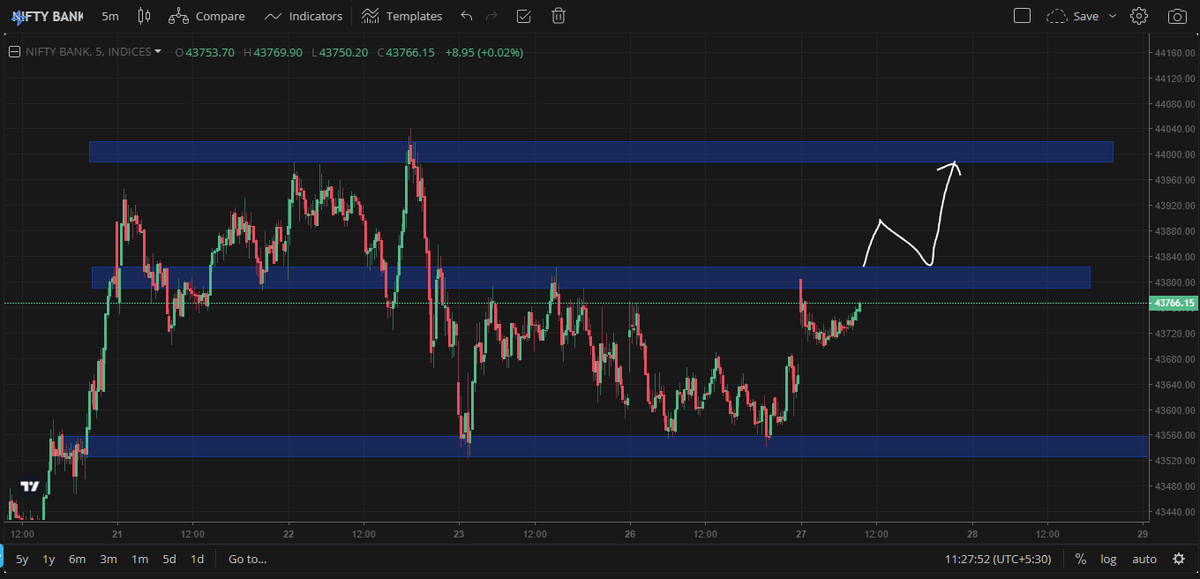The image size is (1200, 579).
Task: Click the NIFTY BANK symbol search field
Action: tap(47, 16)
